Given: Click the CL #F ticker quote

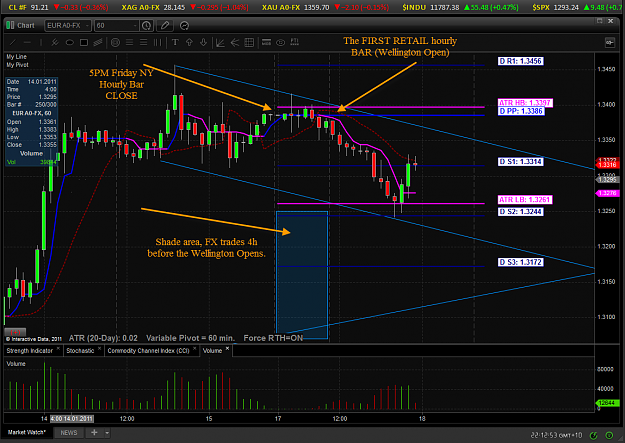Looking at the screenshot, I should 58,7.
